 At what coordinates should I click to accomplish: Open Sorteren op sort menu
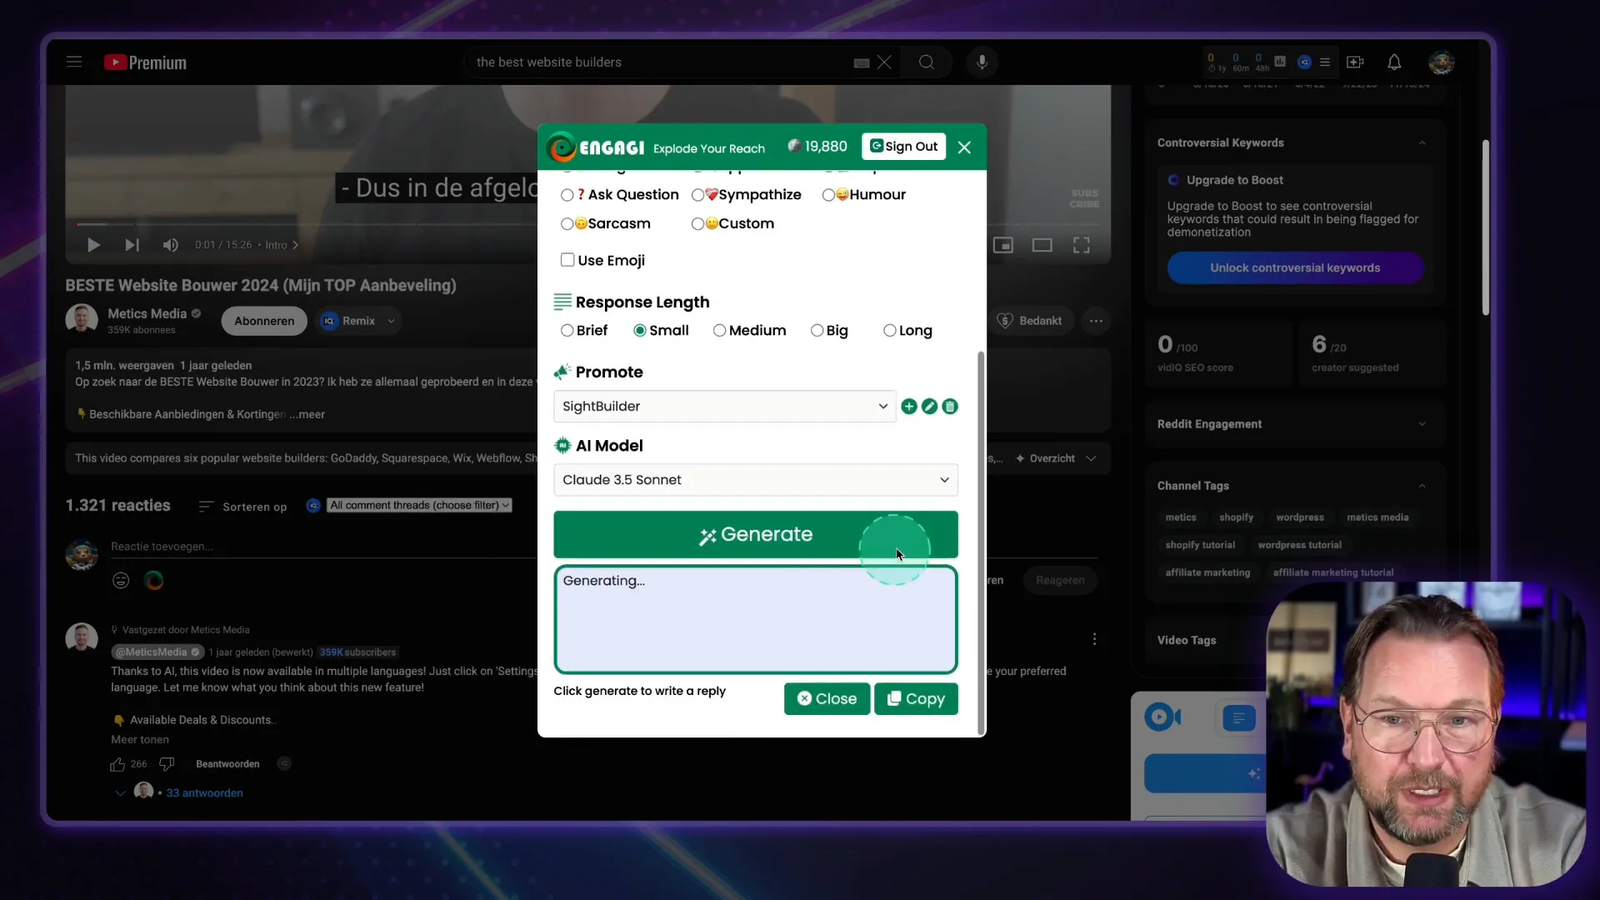point(243,507)
